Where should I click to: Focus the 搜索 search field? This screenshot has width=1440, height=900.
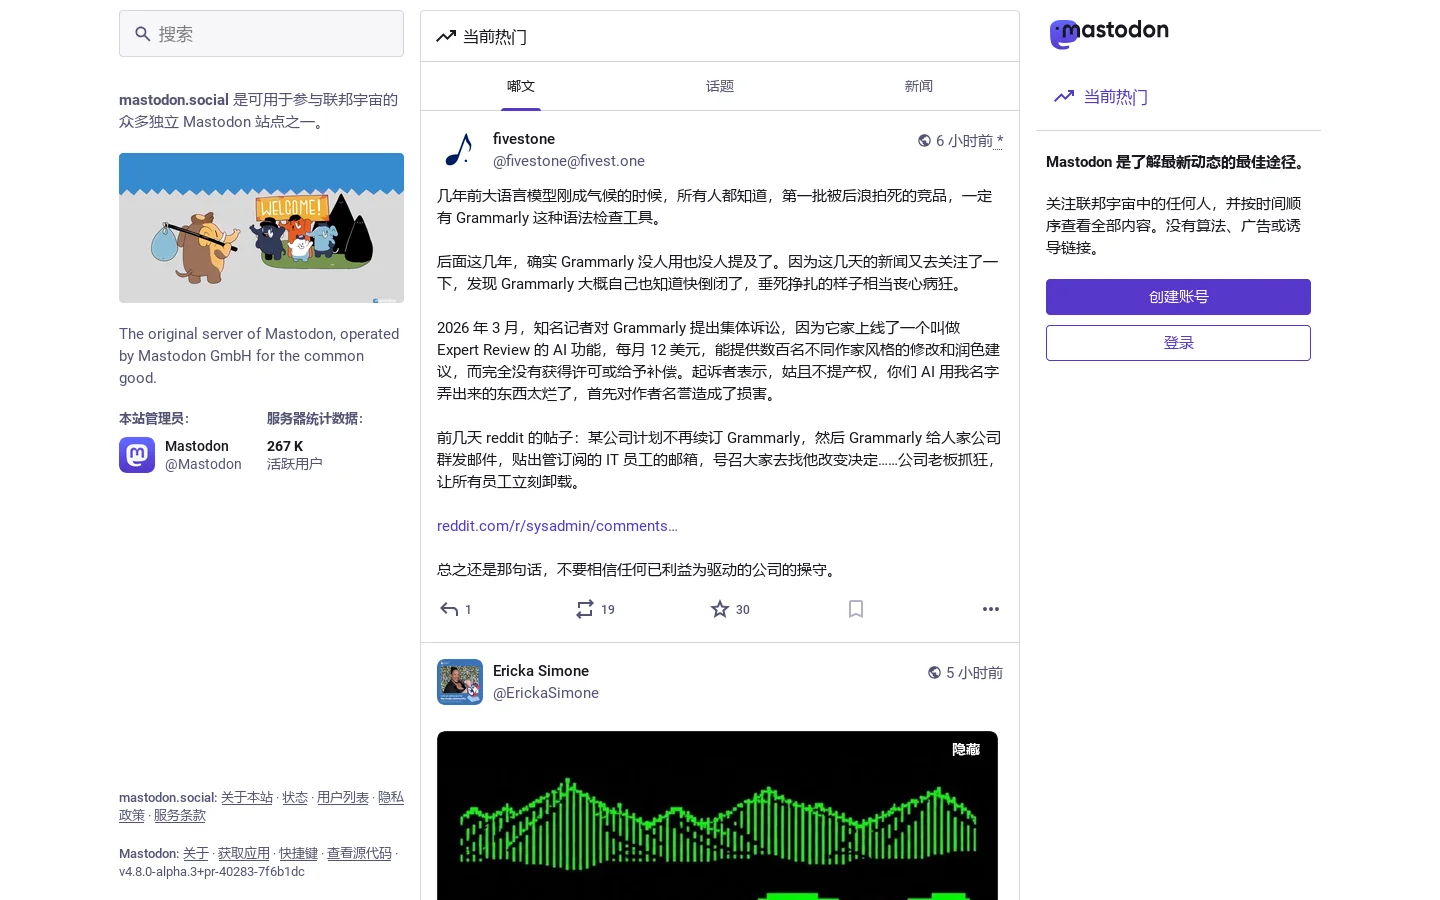tap(261, 34)
